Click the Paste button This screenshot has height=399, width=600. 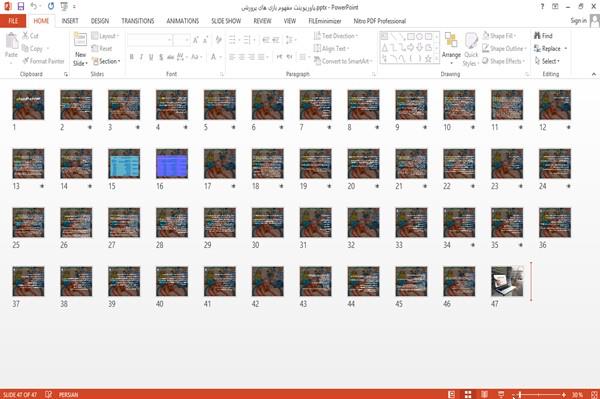coord(11,46)
